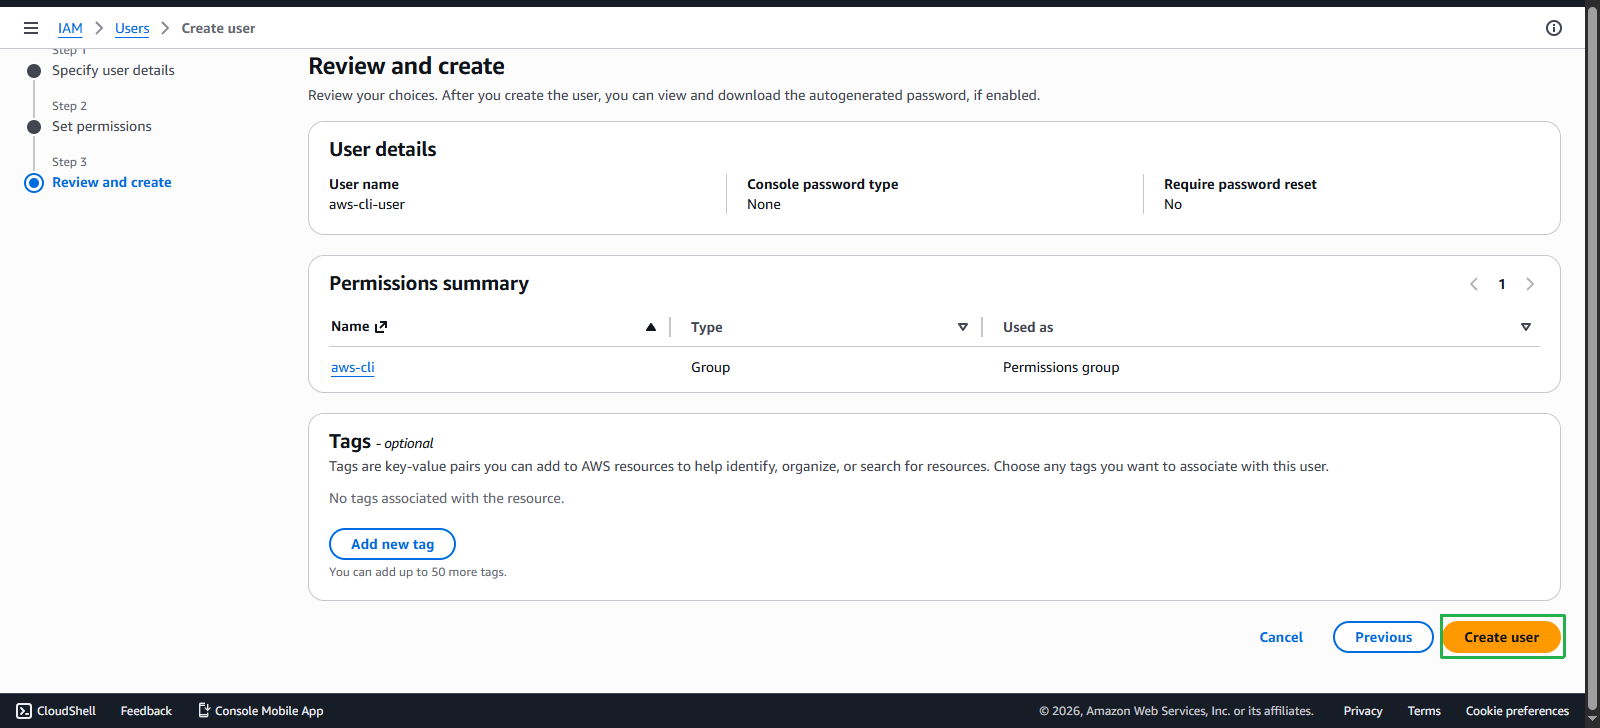1600x728 pixels.
Task: Click Previous button
Action: tap(1383, 637)
